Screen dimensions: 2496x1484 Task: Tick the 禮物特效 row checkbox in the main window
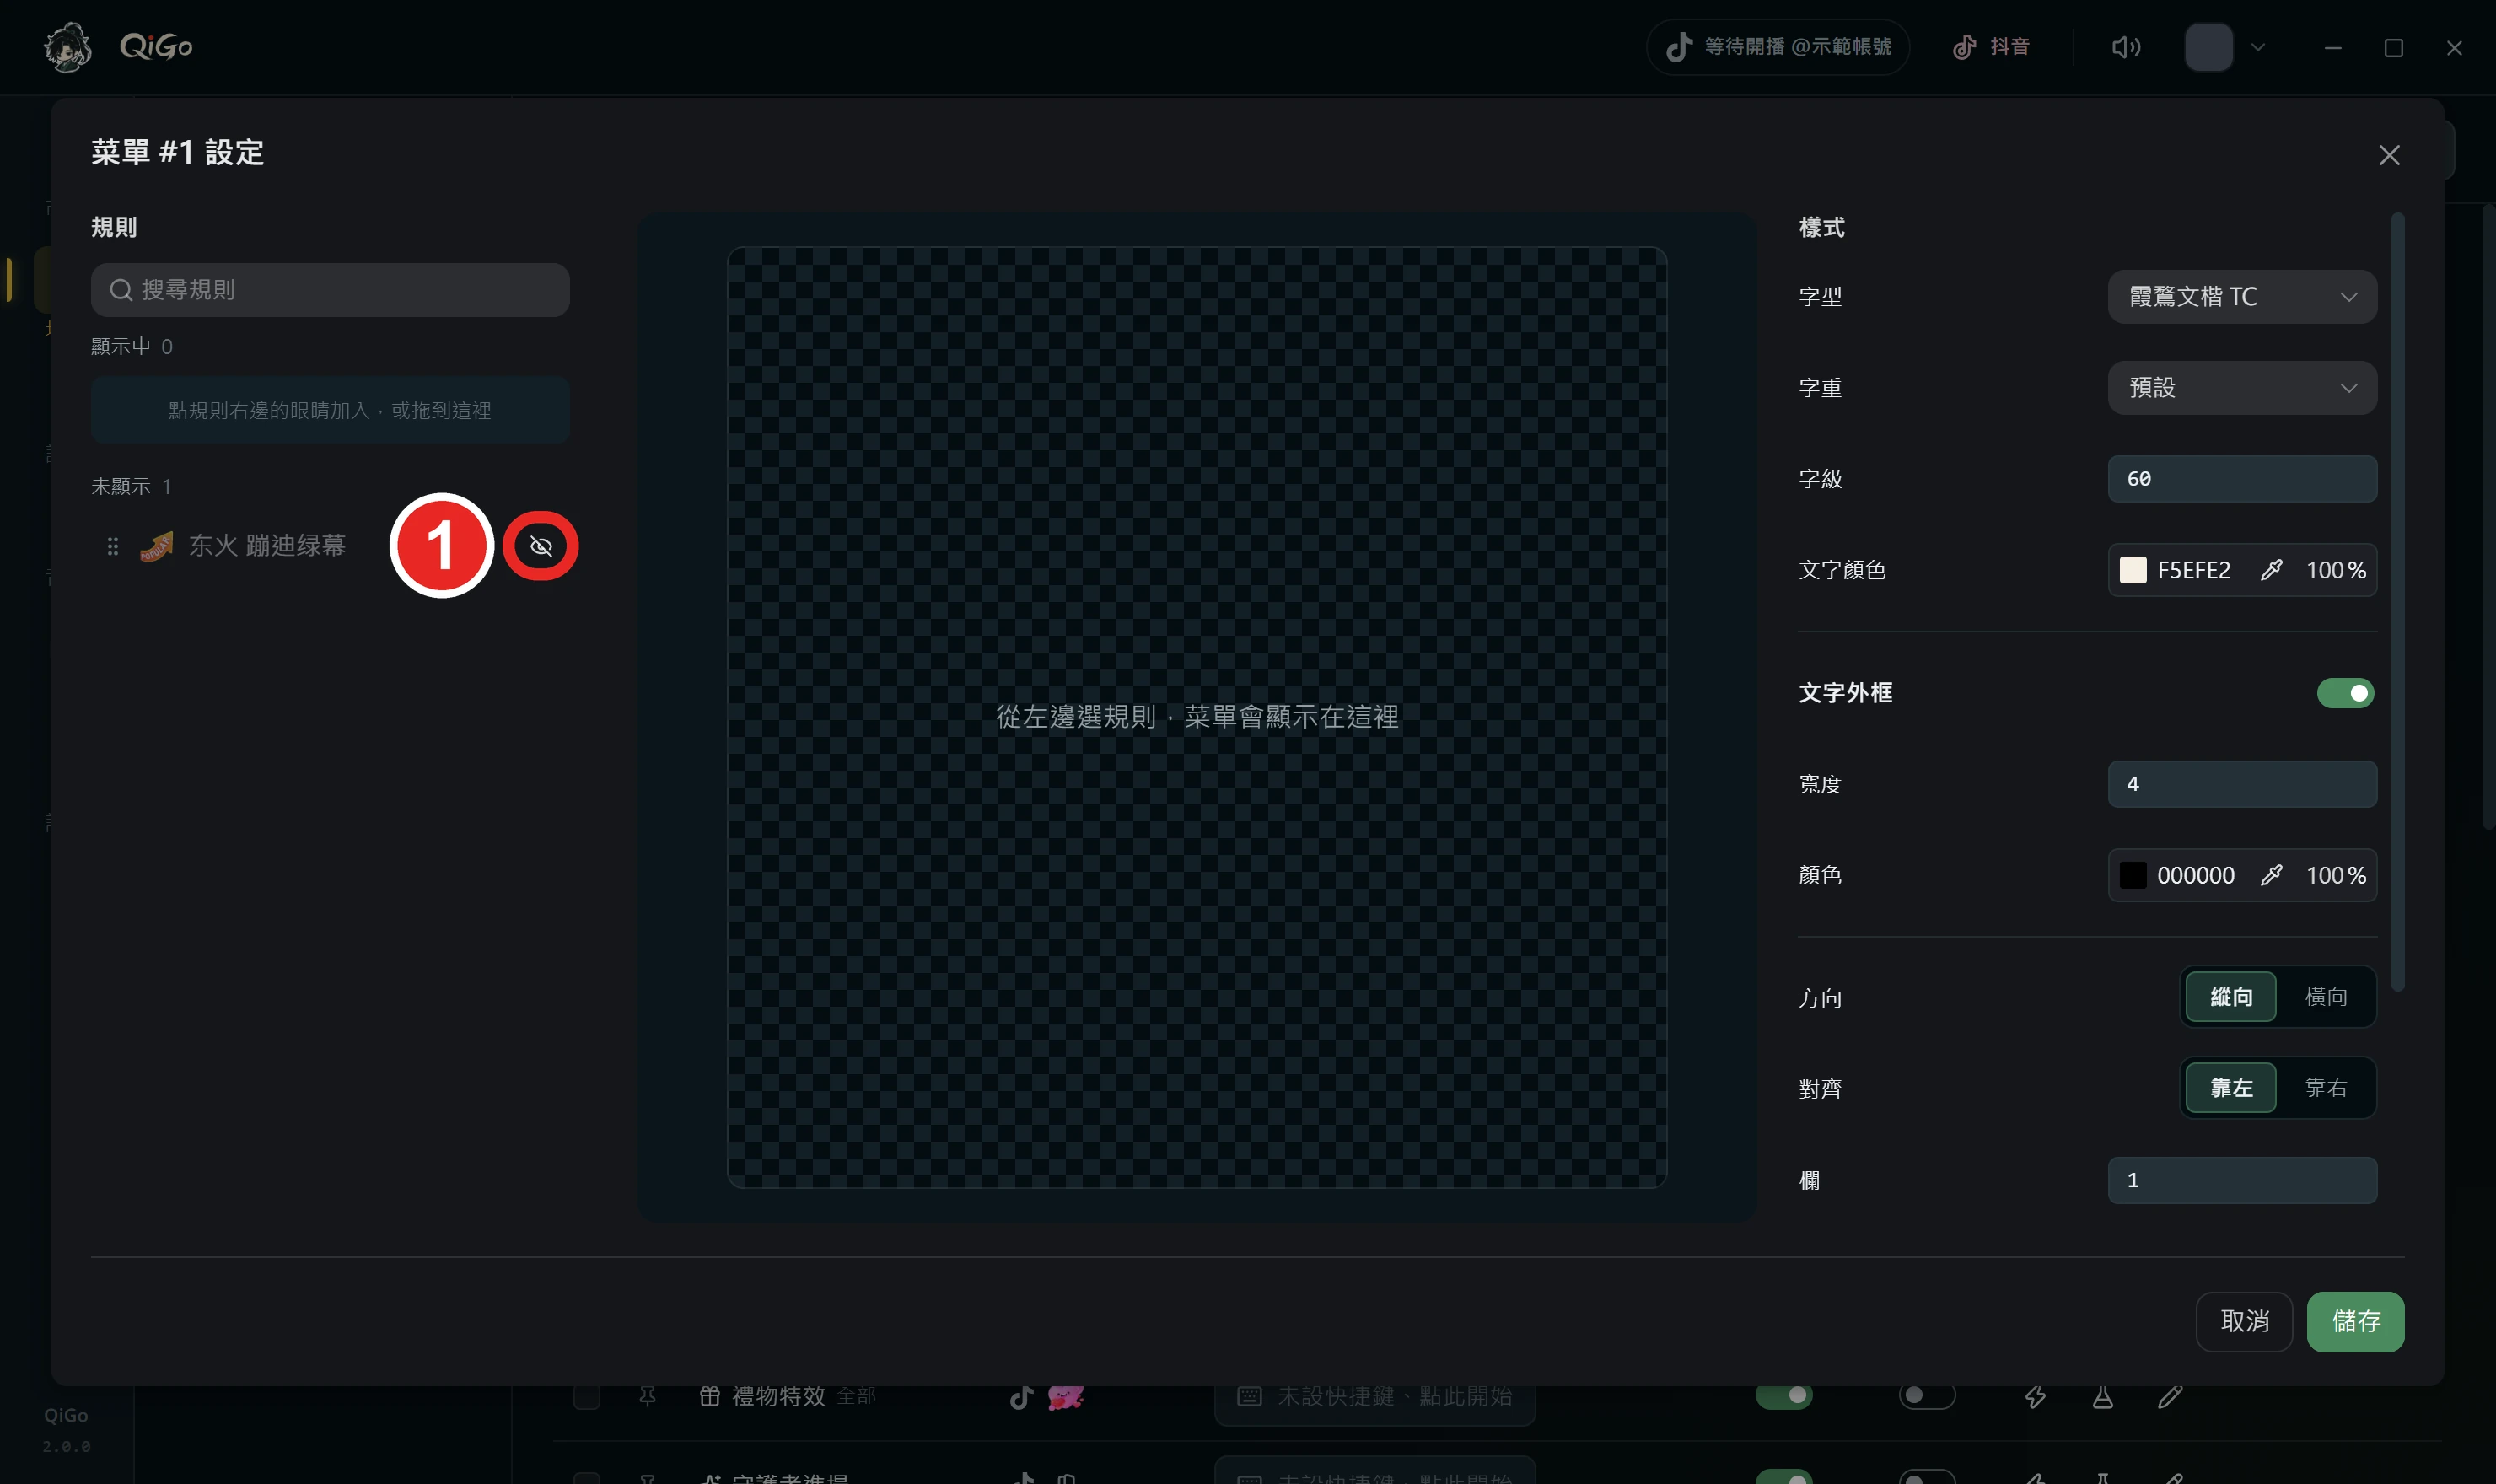click(x=587, y=1396)
